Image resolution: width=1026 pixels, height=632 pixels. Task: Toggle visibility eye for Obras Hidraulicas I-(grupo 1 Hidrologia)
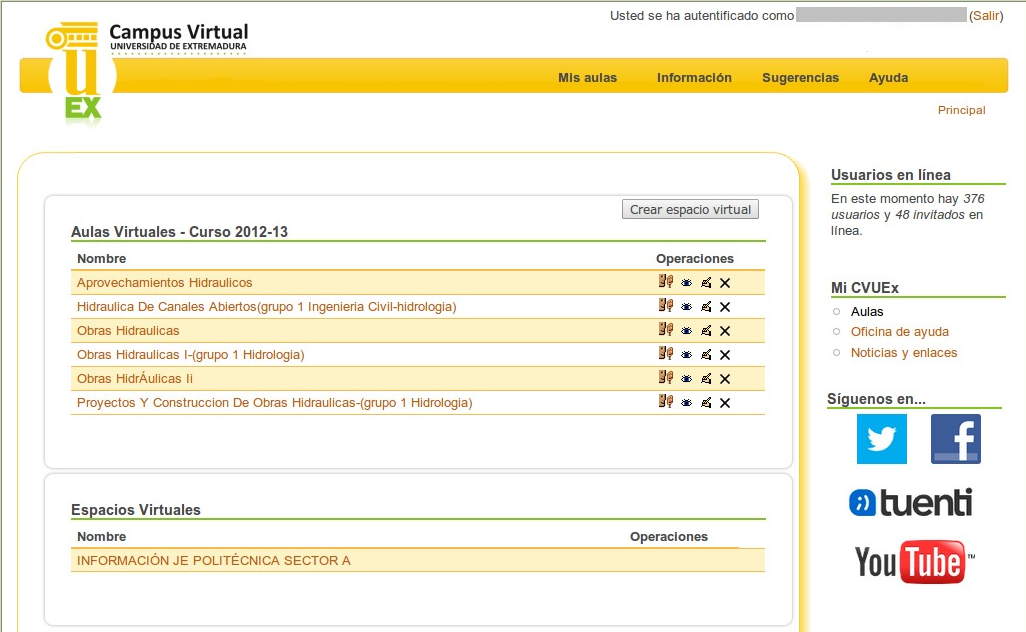tap(686, 355)
